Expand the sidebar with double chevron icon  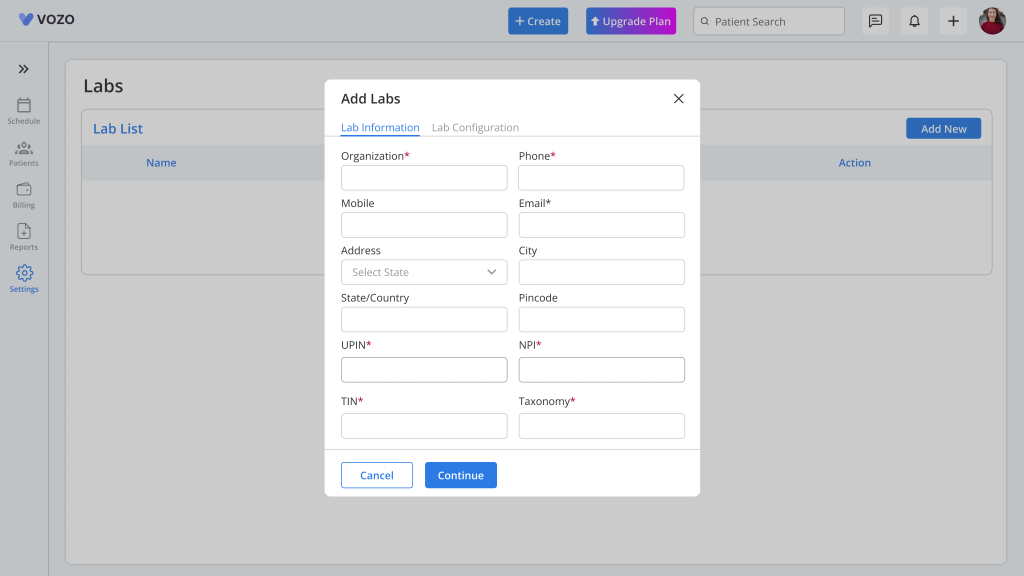pyautogui.click(x=24, y=69)
